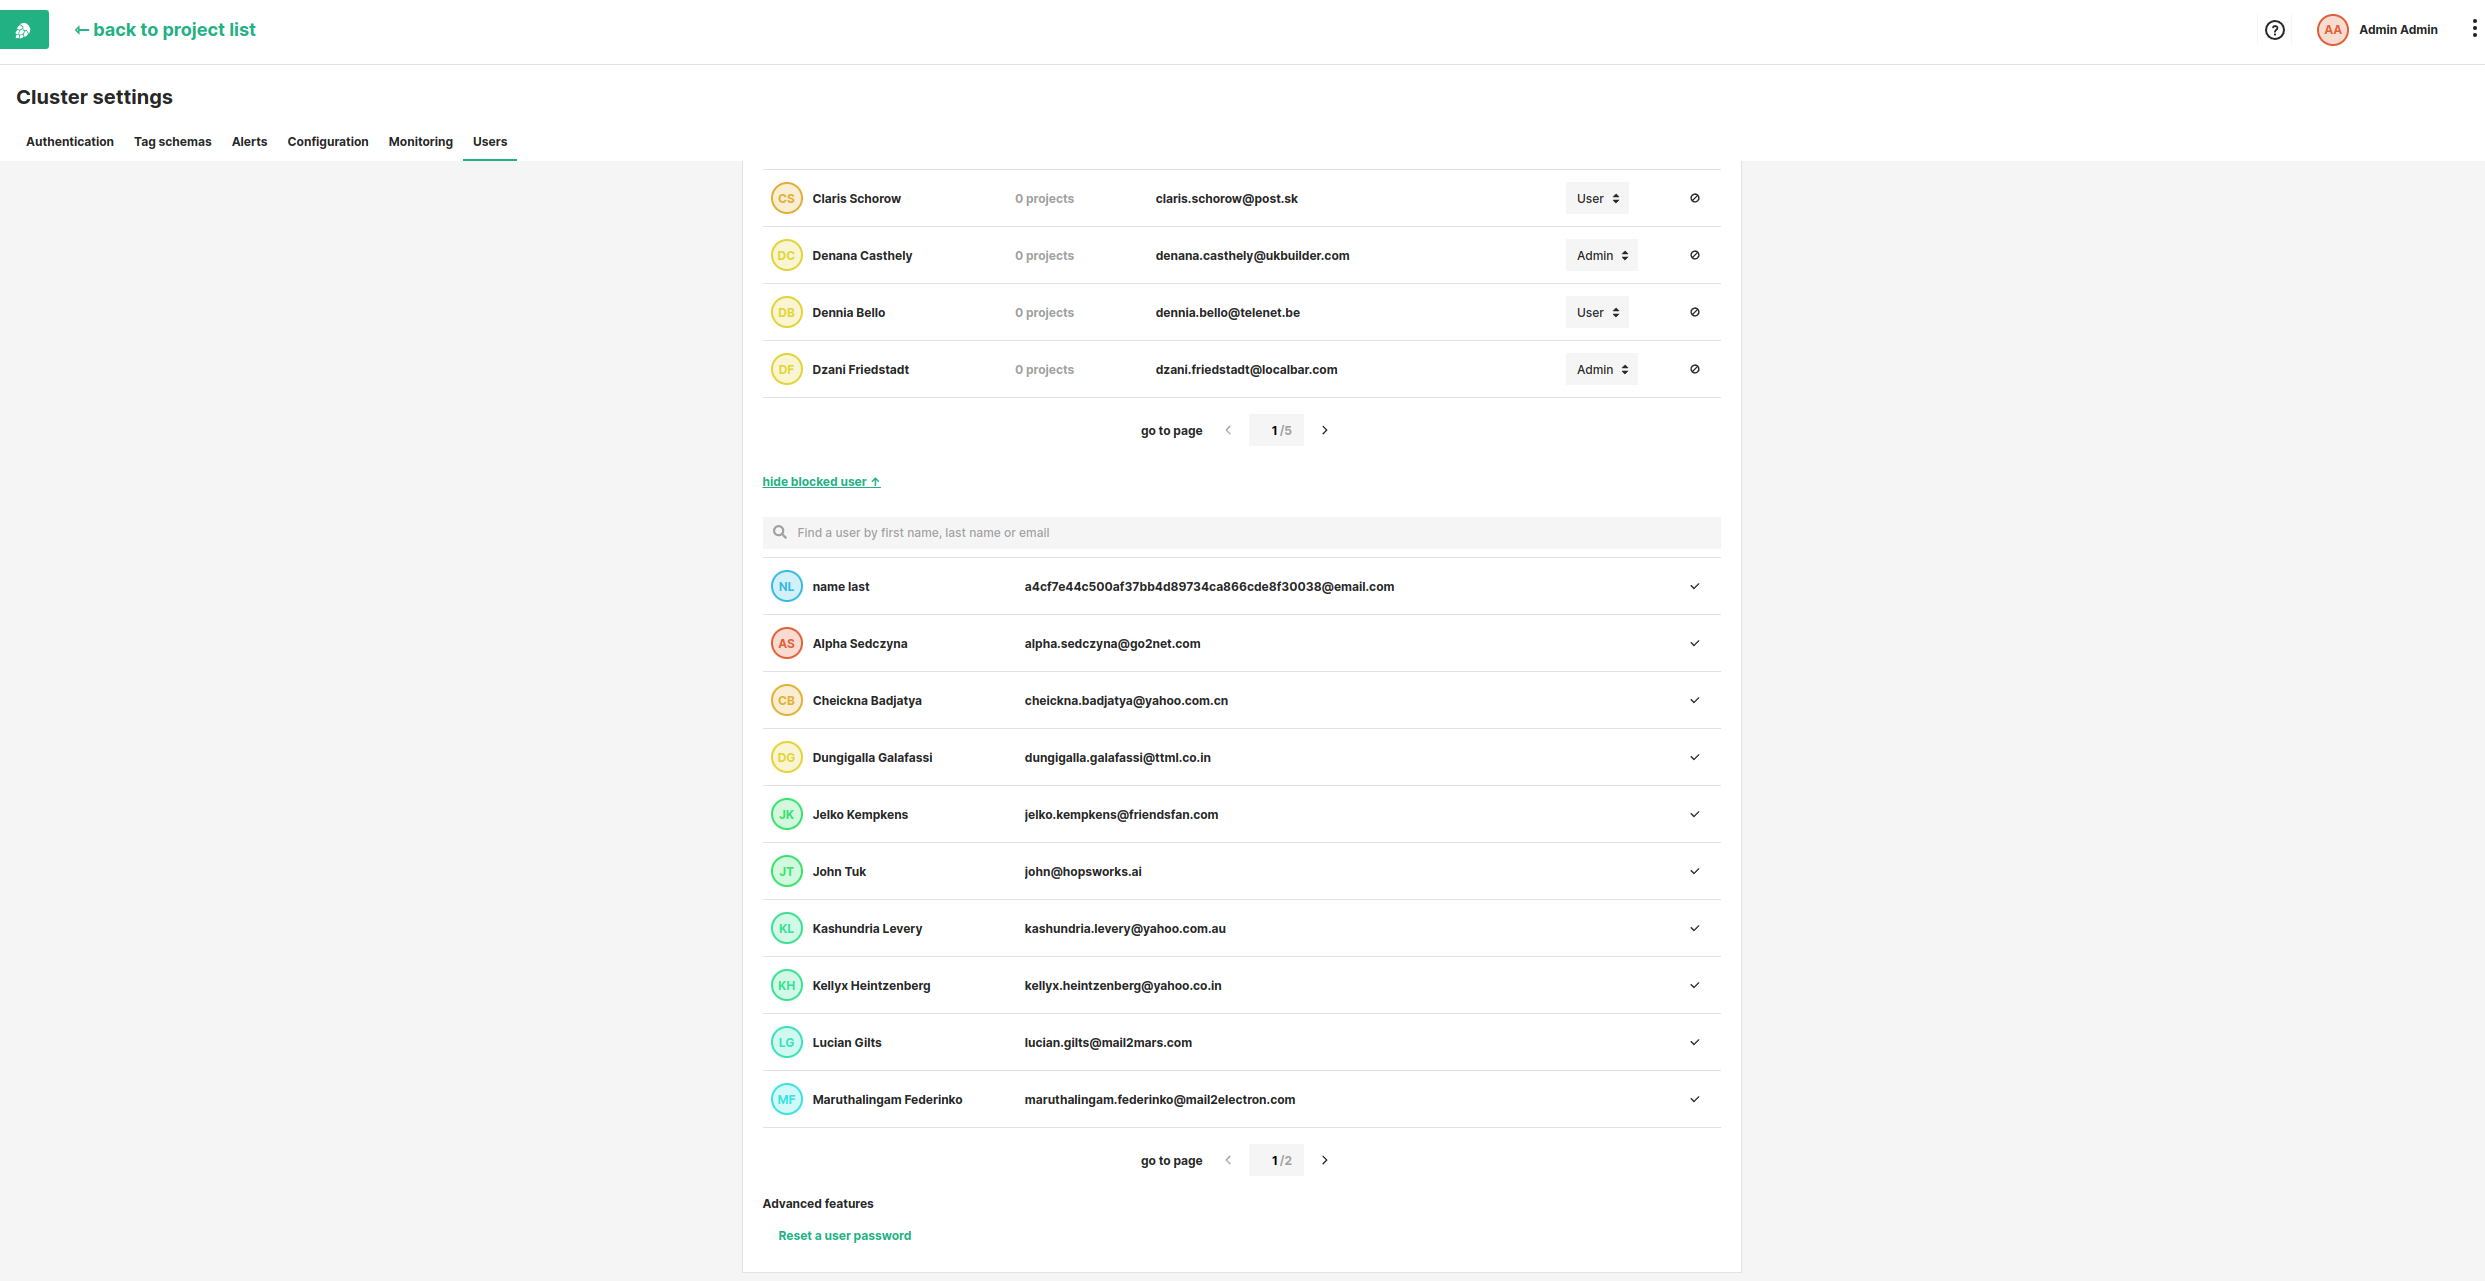Click the Hopsworks logo icon
Viewport: 2485px width, 1281px height.
tap(24, 30)
